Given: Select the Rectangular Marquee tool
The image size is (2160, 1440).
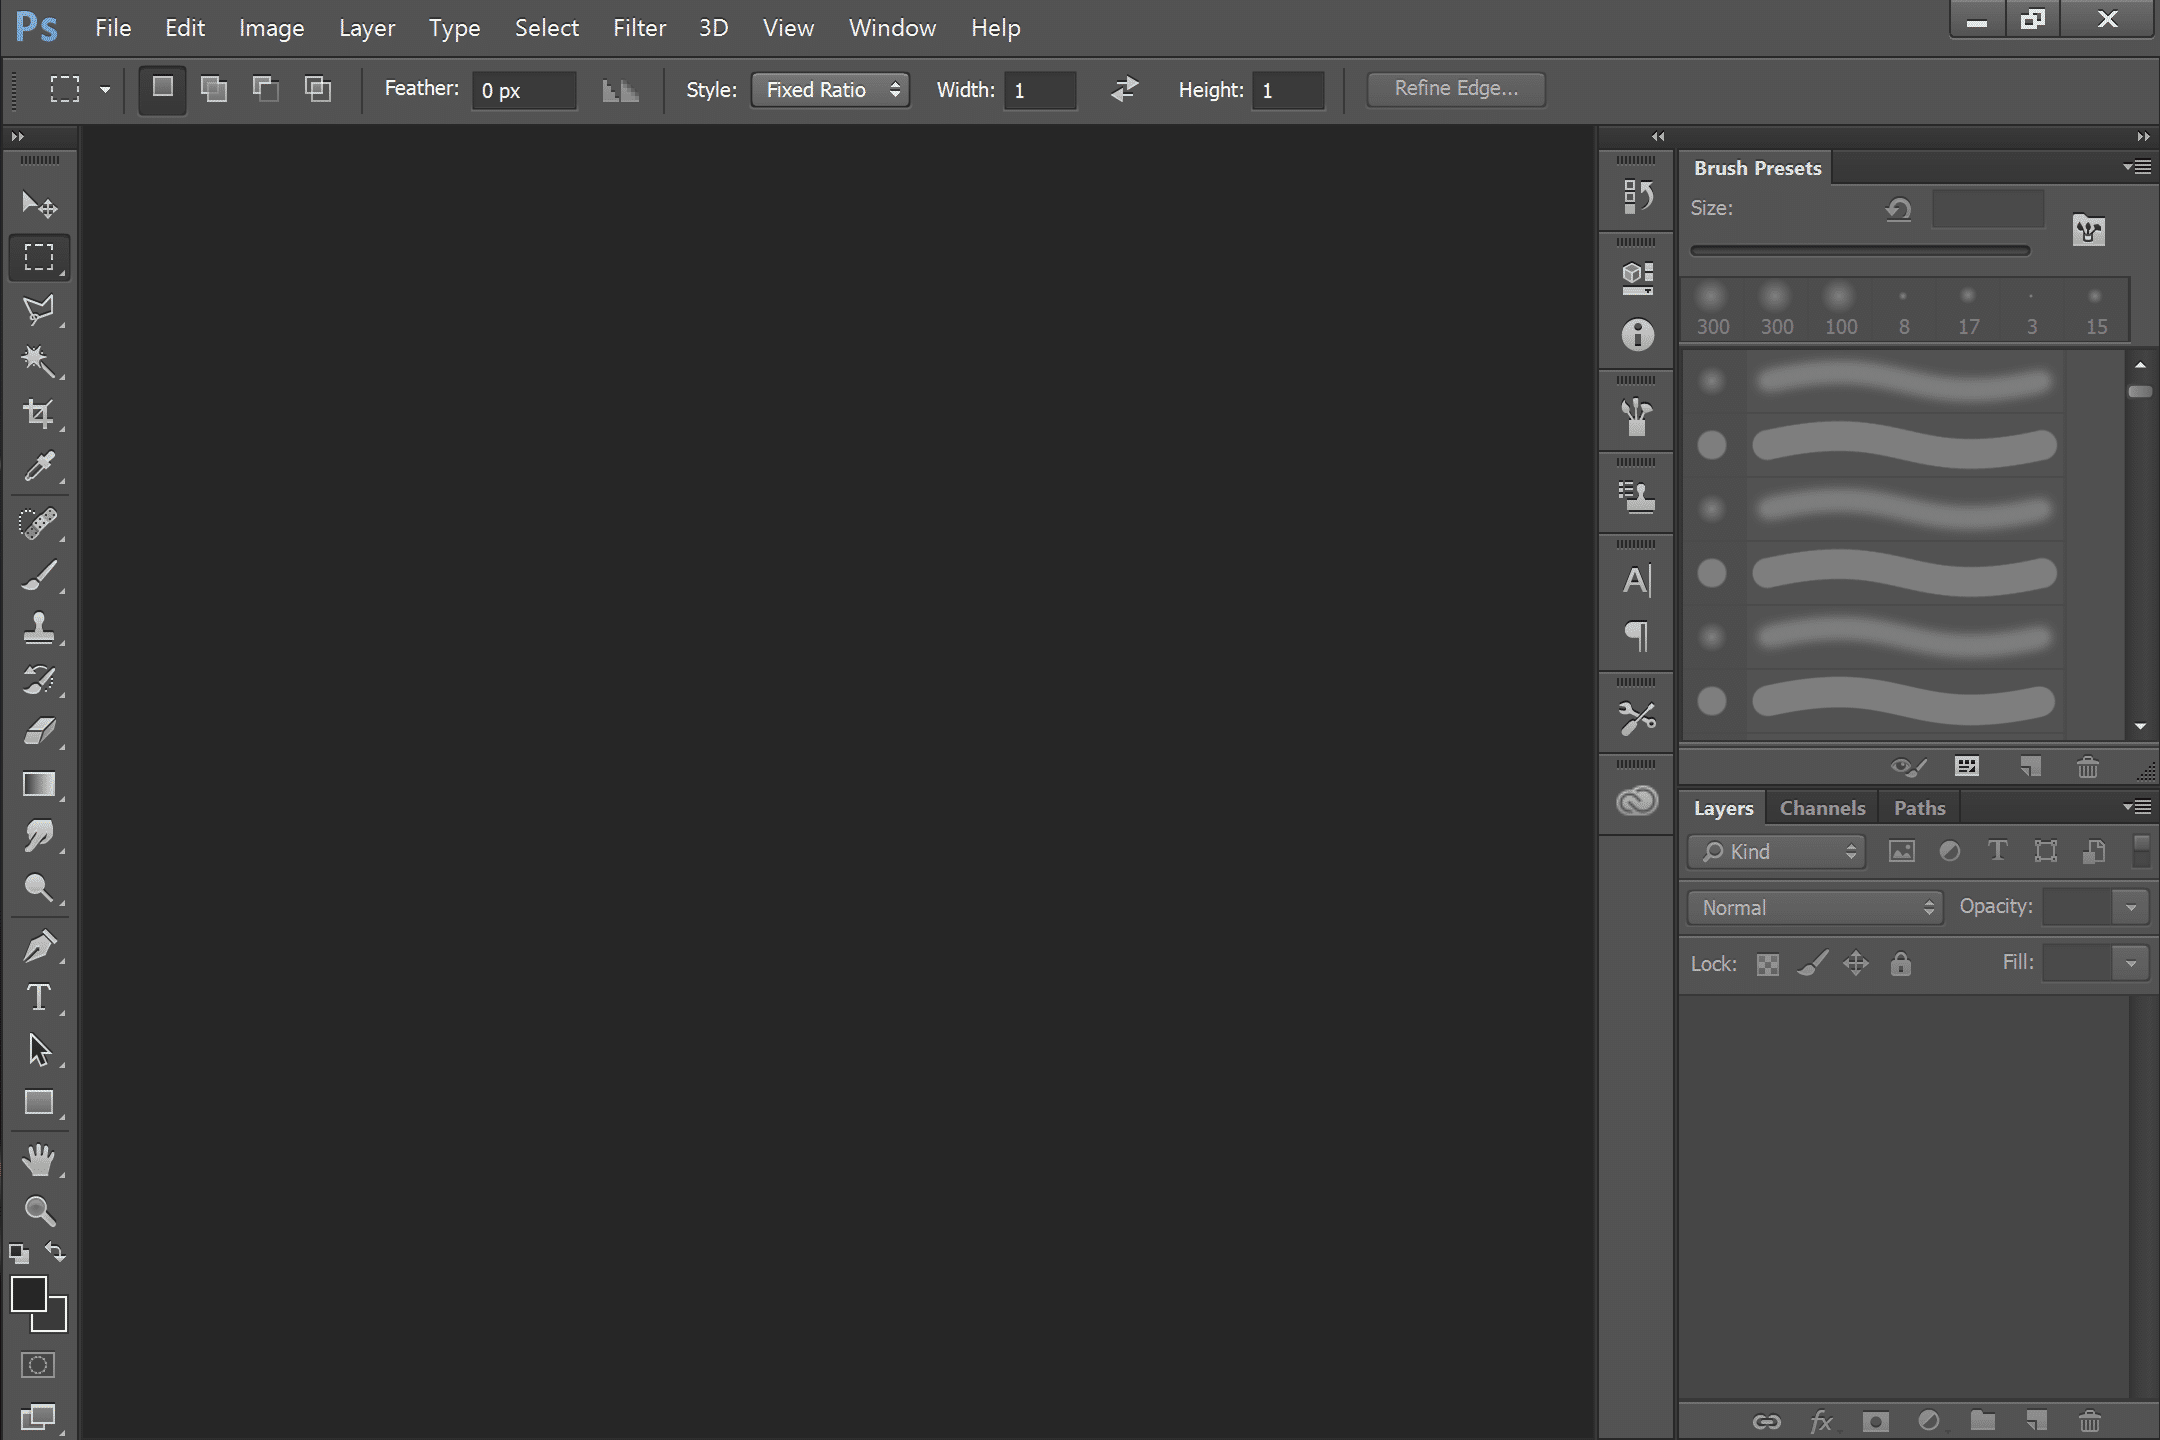Looking at the screenshot, I should pyautogui.click(x=39, y=257).
